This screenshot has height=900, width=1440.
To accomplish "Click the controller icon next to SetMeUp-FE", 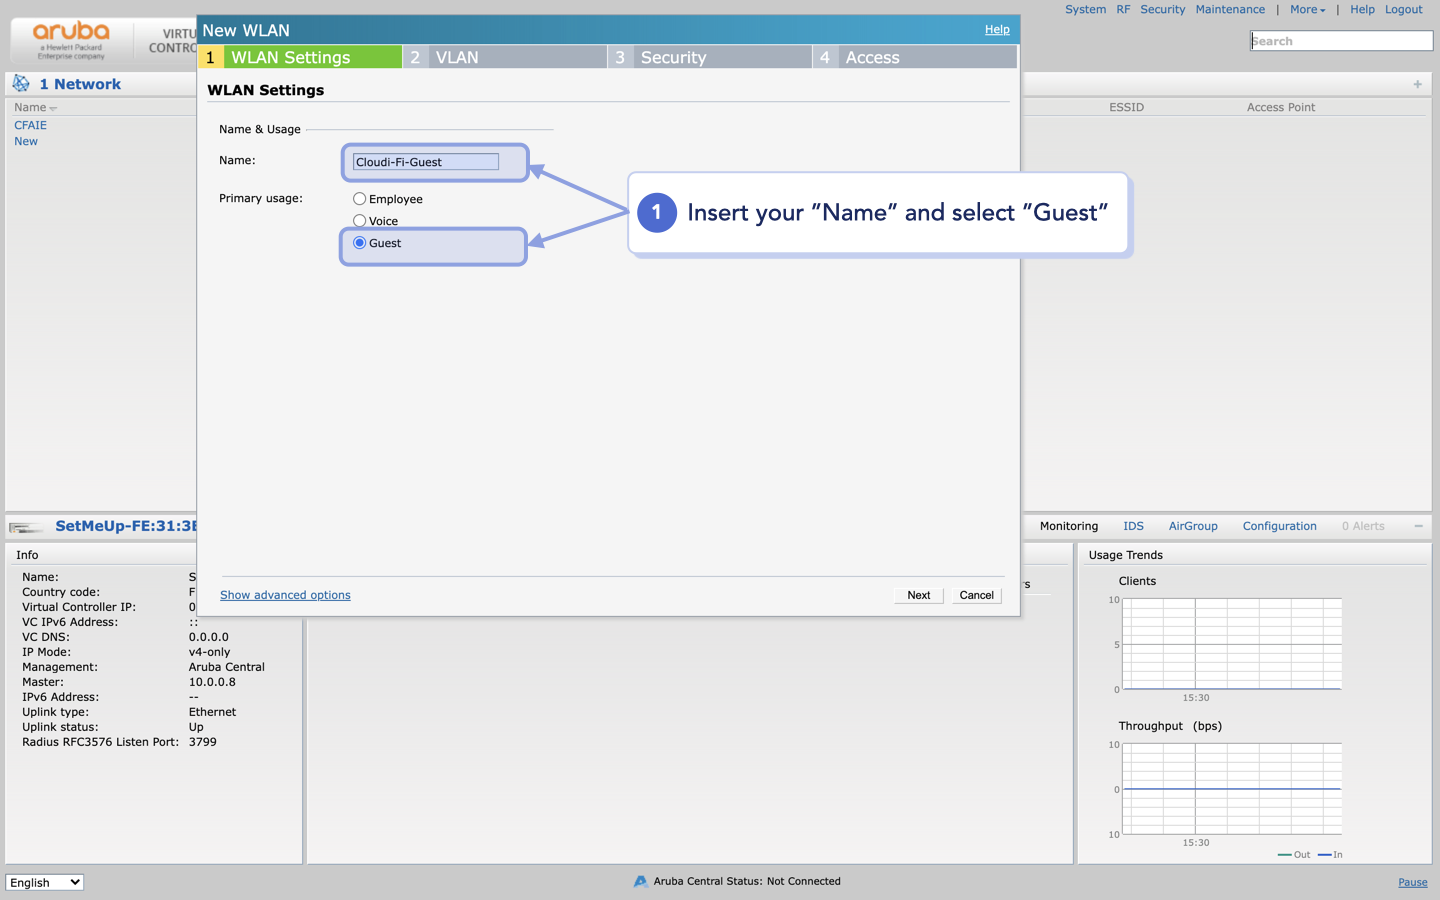I will point(25,526).
